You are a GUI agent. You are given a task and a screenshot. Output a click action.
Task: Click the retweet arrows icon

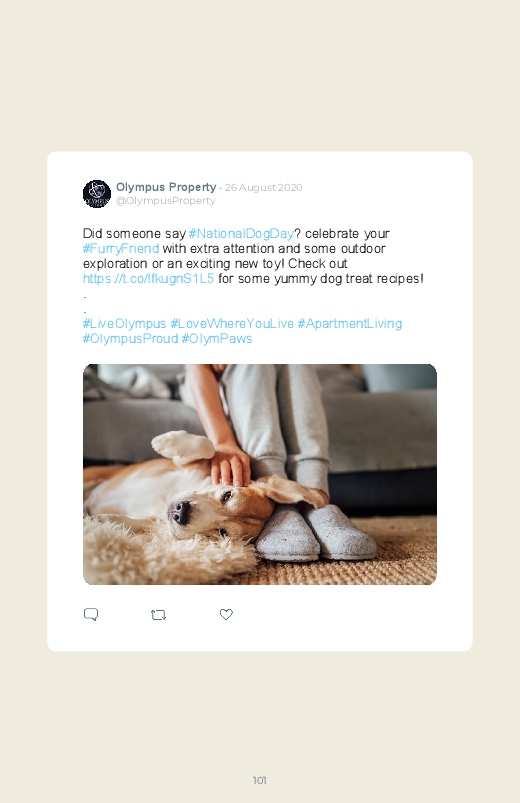158,615
